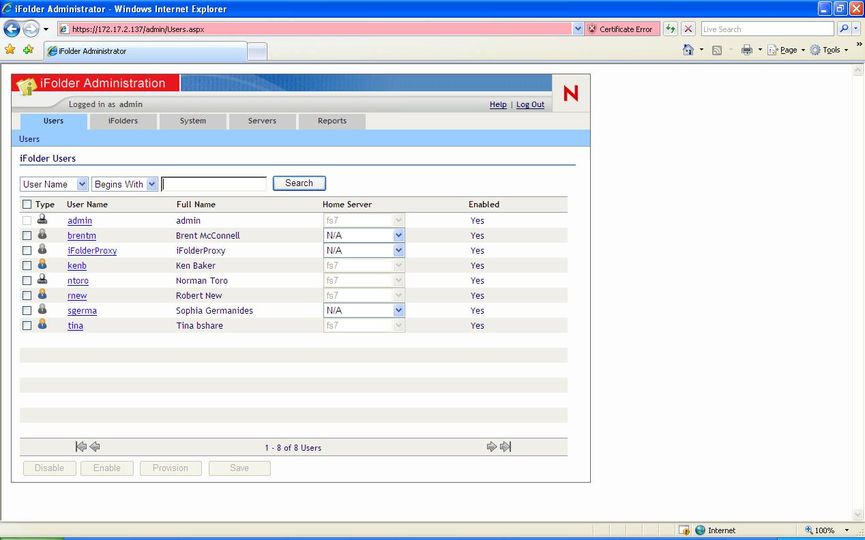Image resolution: width=865 pixels, height=540 pixels.
Task: Click the Novell N logo
Action: coord(571,93)
